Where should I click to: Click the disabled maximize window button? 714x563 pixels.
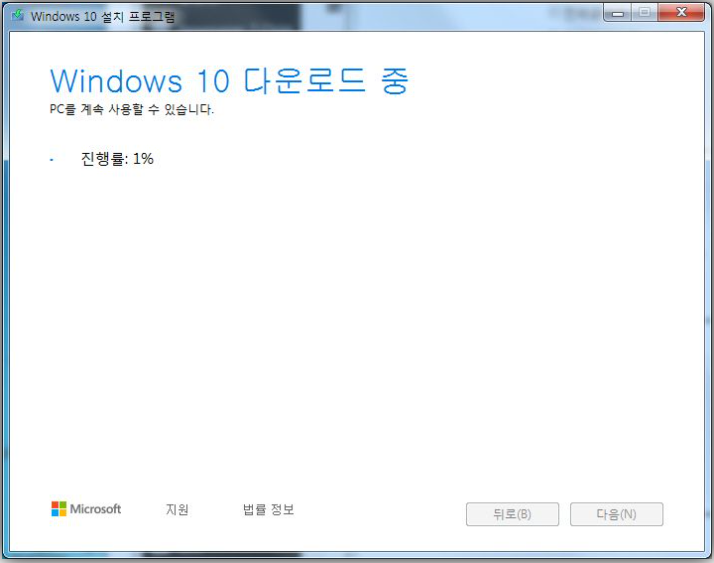tap(644, 13)
